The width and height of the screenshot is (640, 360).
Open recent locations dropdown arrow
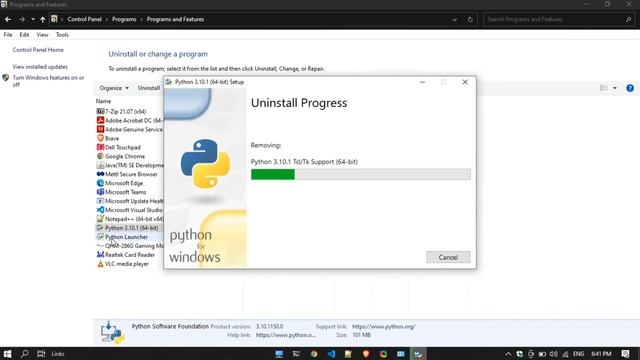coord(33,19)
